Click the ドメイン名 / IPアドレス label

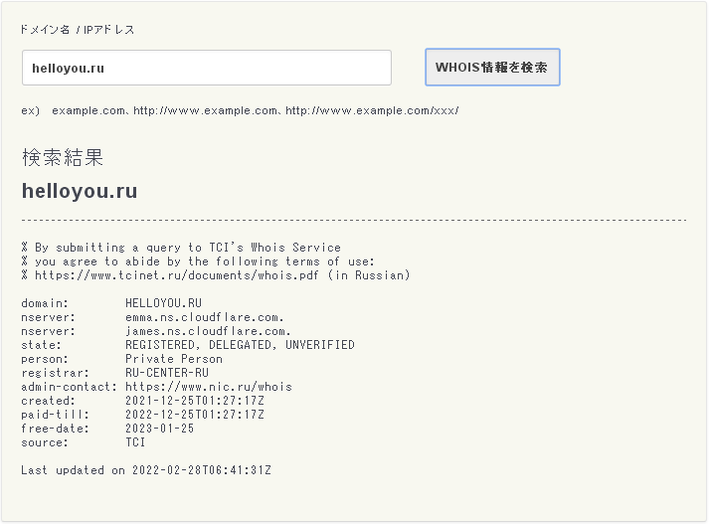tap(78, 30)
